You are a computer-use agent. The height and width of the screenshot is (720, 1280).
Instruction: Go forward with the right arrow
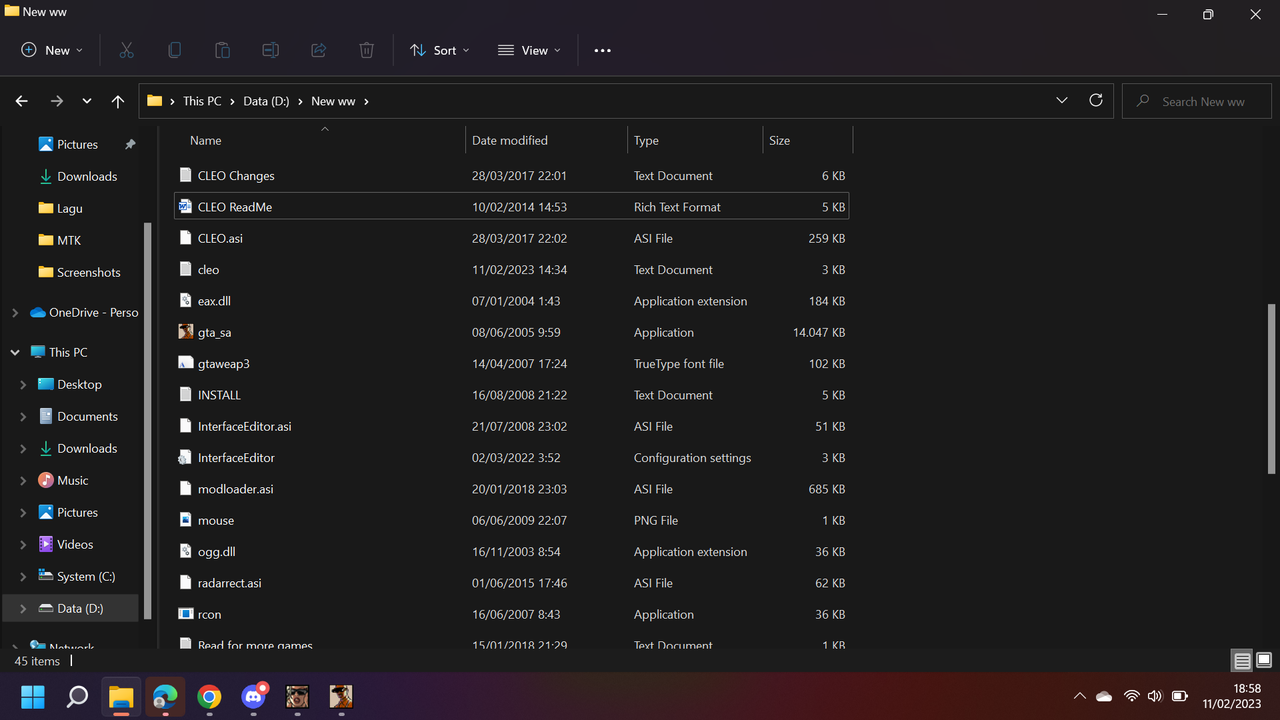click(x=56, y=101)
